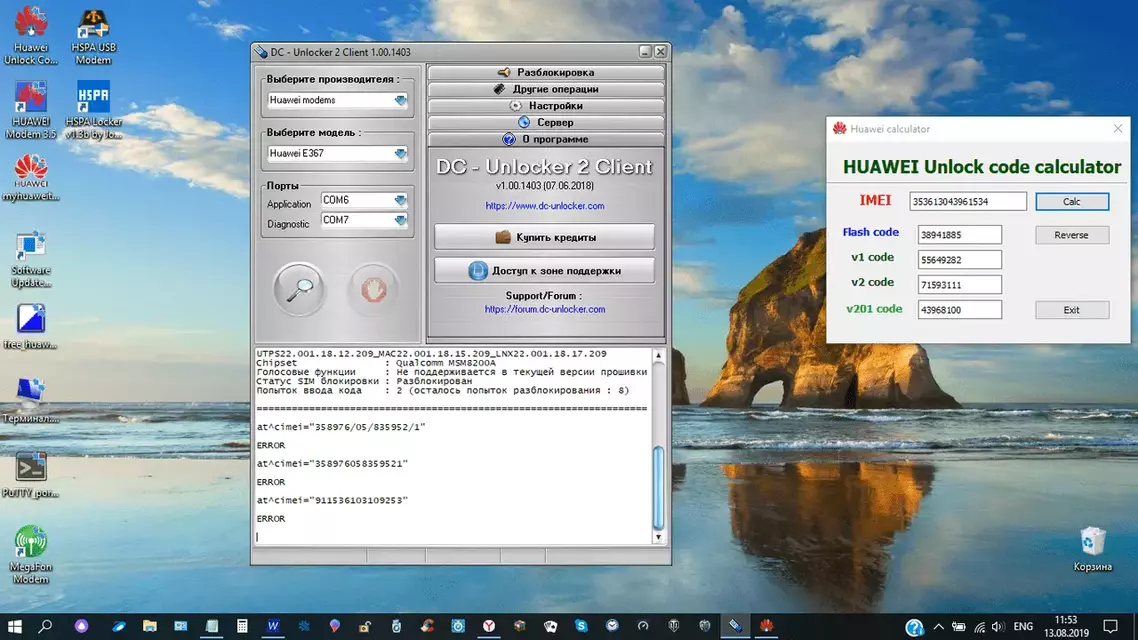Screen dimensions: 1138x640
Task: Open the Windows Start menu
Action: [14, 626]
